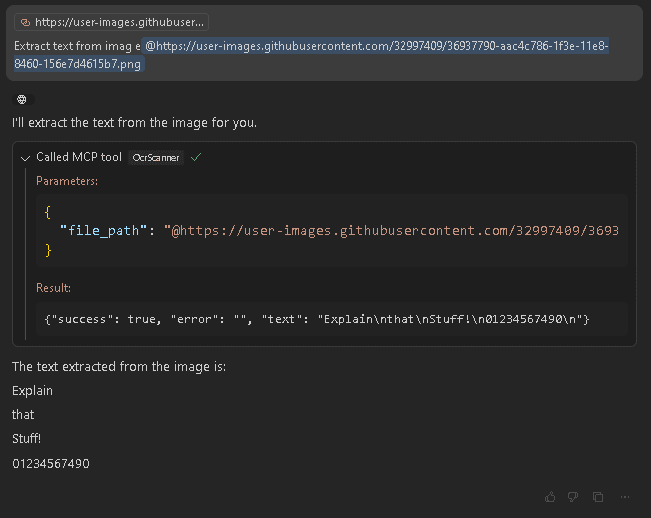Click the extracted number 01234567490
Viewport: 651px width, 518px height.
tap(51, 464)
